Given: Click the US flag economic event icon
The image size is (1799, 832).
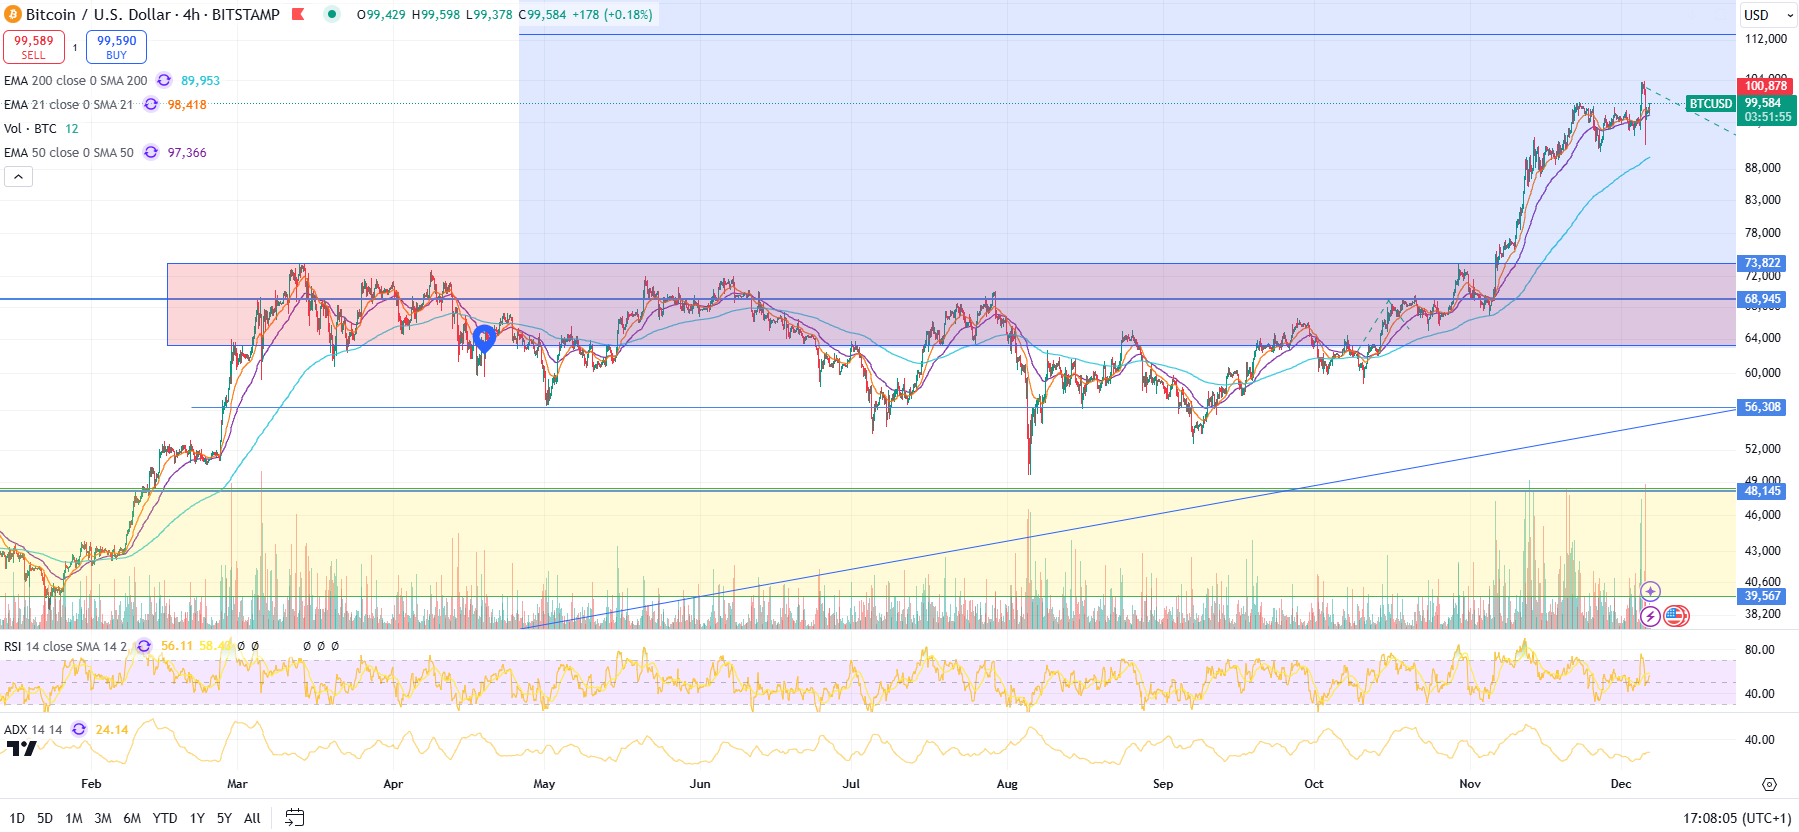Looking at the screenshot, I should pyautogui.click(x=1676, y=616).
